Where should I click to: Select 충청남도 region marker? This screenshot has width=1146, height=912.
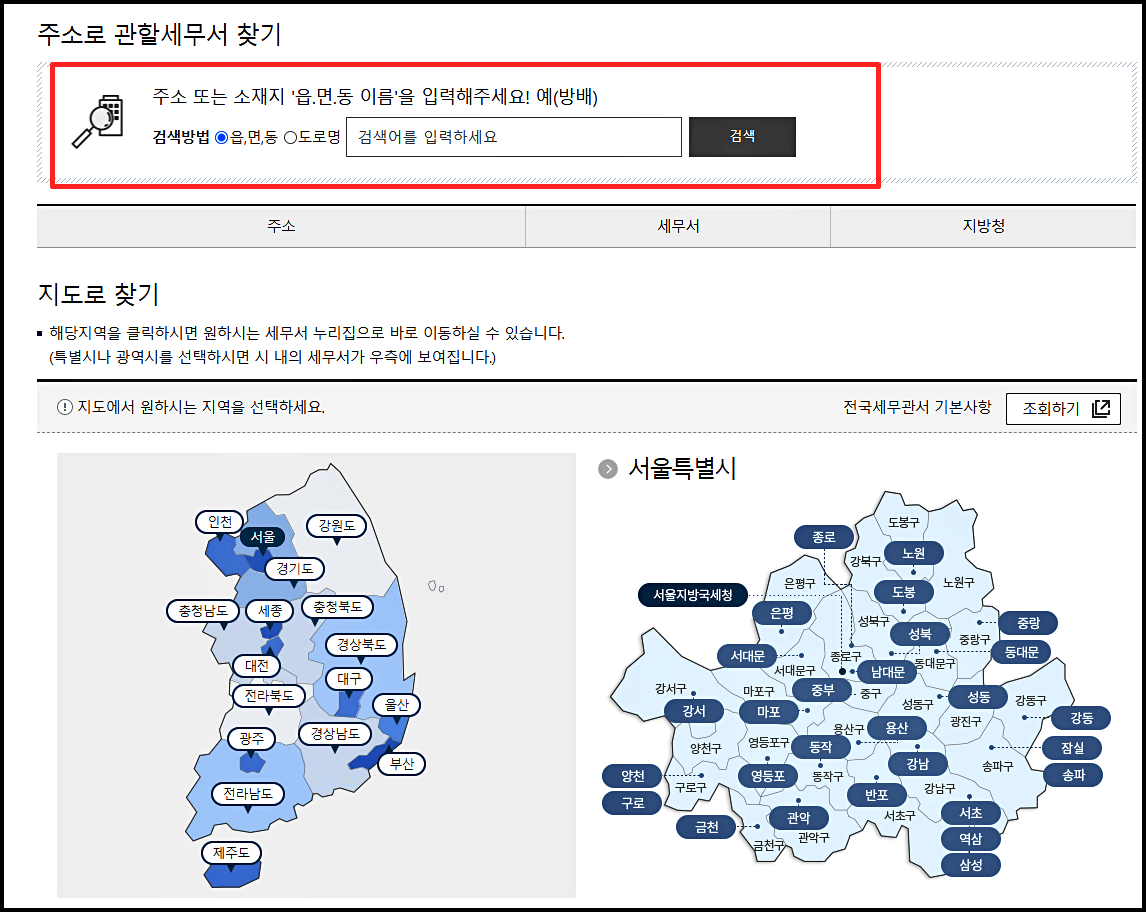pyautogui.click(x=203, y=611)
